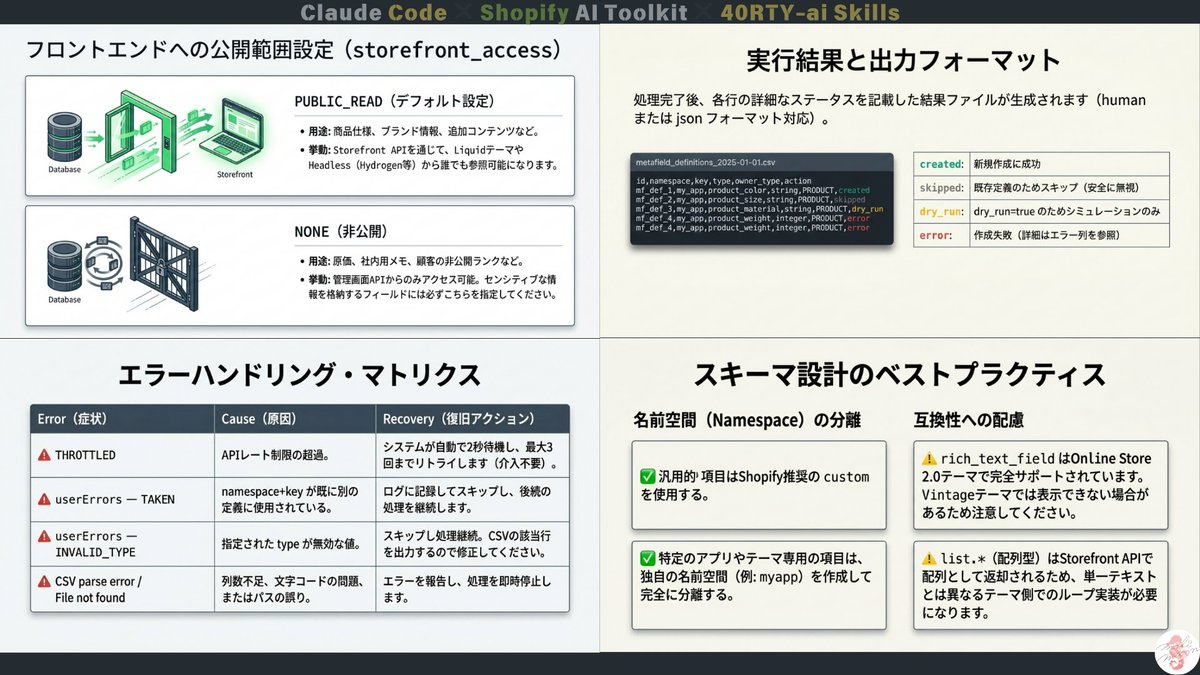Click the bullet '用途: 商品仕様、ブランド情報'
1200x675 pixels.
(420, 131)
